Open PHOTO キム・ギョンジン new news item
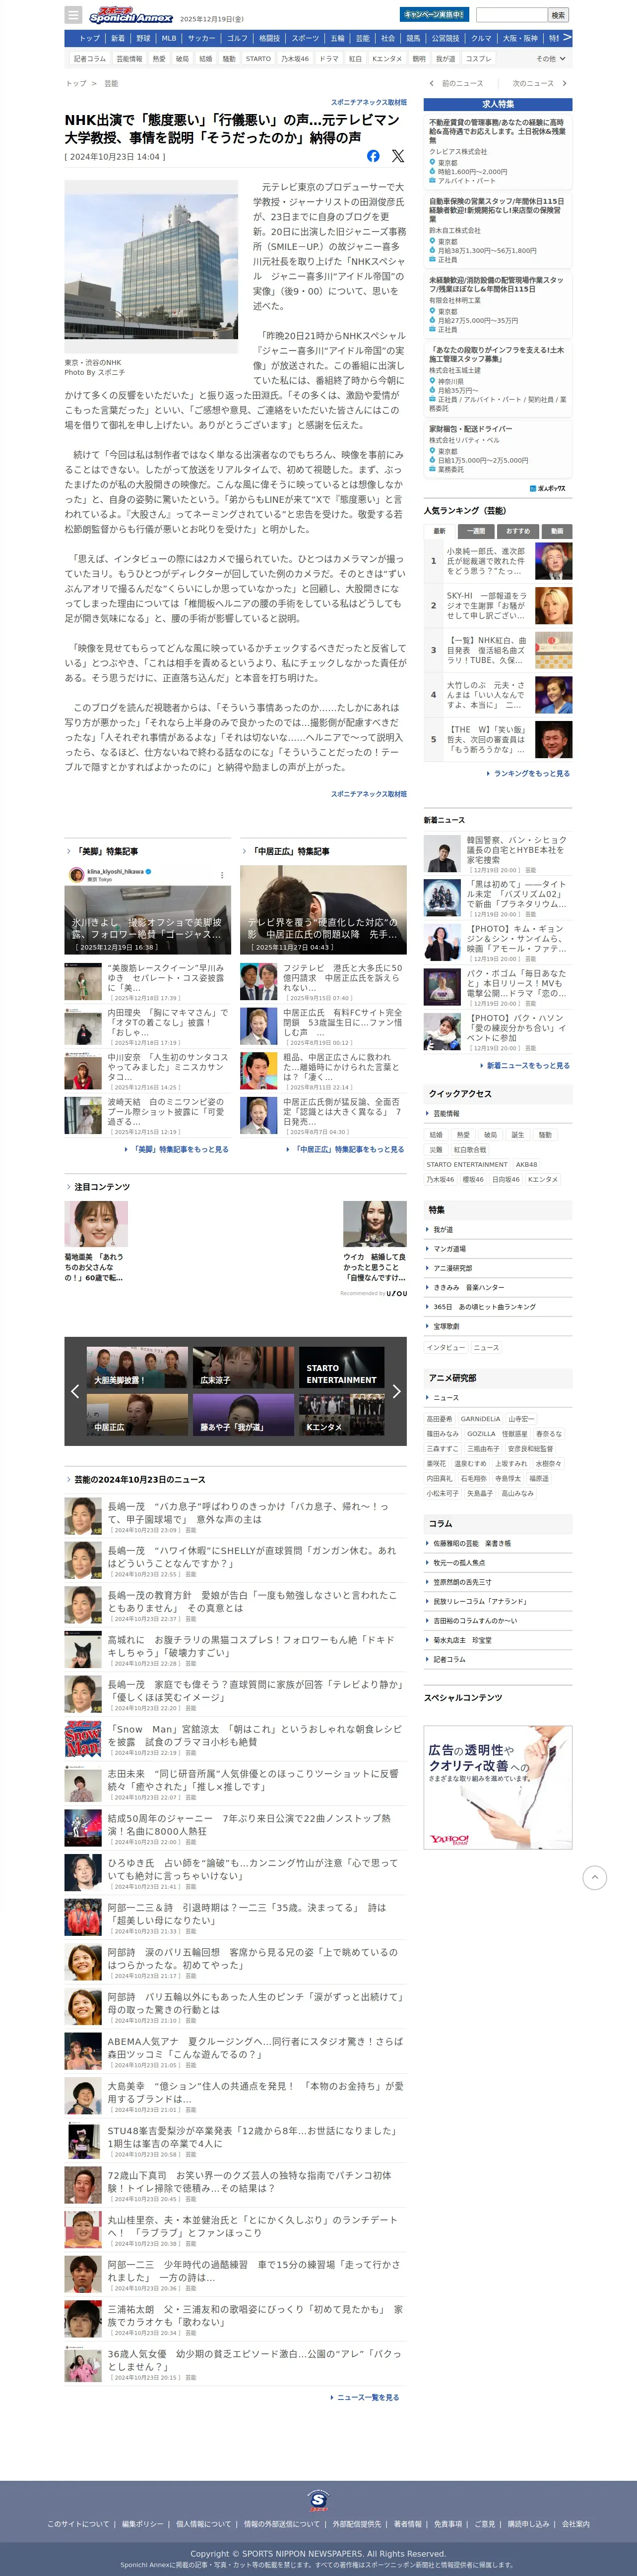The height and width of the screenshot is (2576, 637). pyautogui.click(x=498, y=943)
